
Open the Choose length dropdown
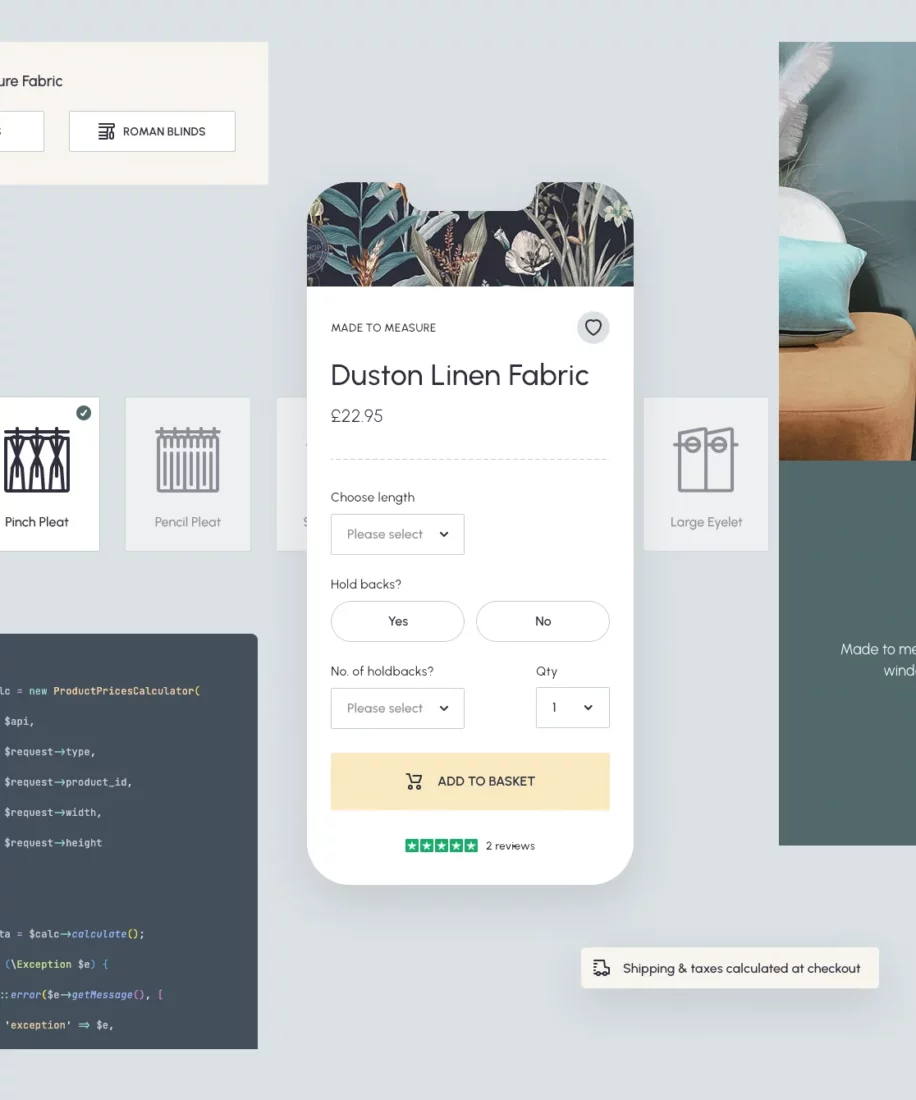pos(397,534)
